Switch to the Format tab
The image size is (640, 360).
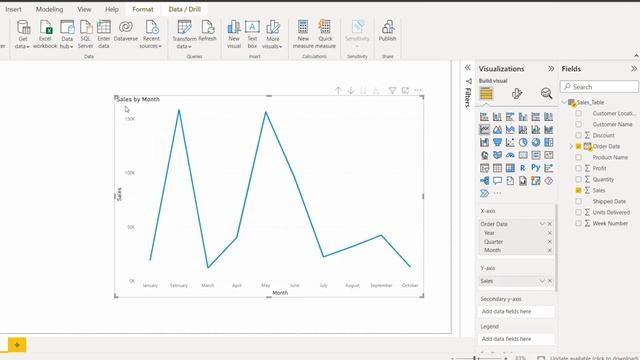[x=143, y=9]
